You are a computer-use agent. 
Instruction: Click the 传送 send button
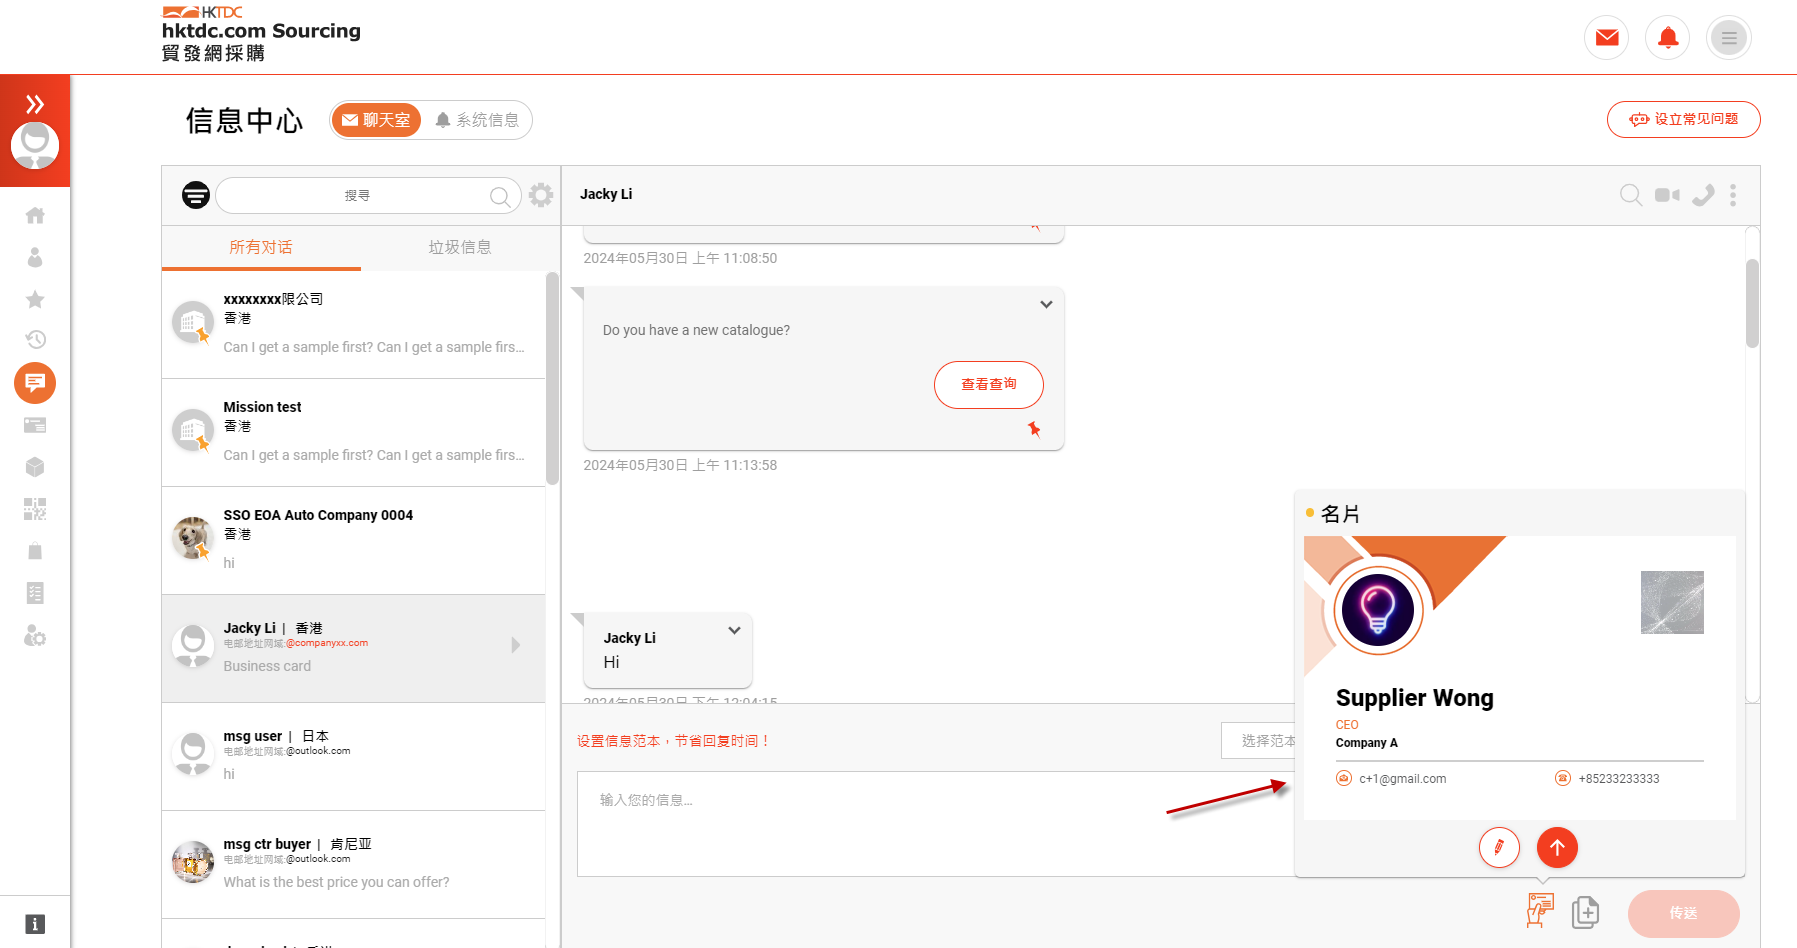click(x=1684, y=913)
